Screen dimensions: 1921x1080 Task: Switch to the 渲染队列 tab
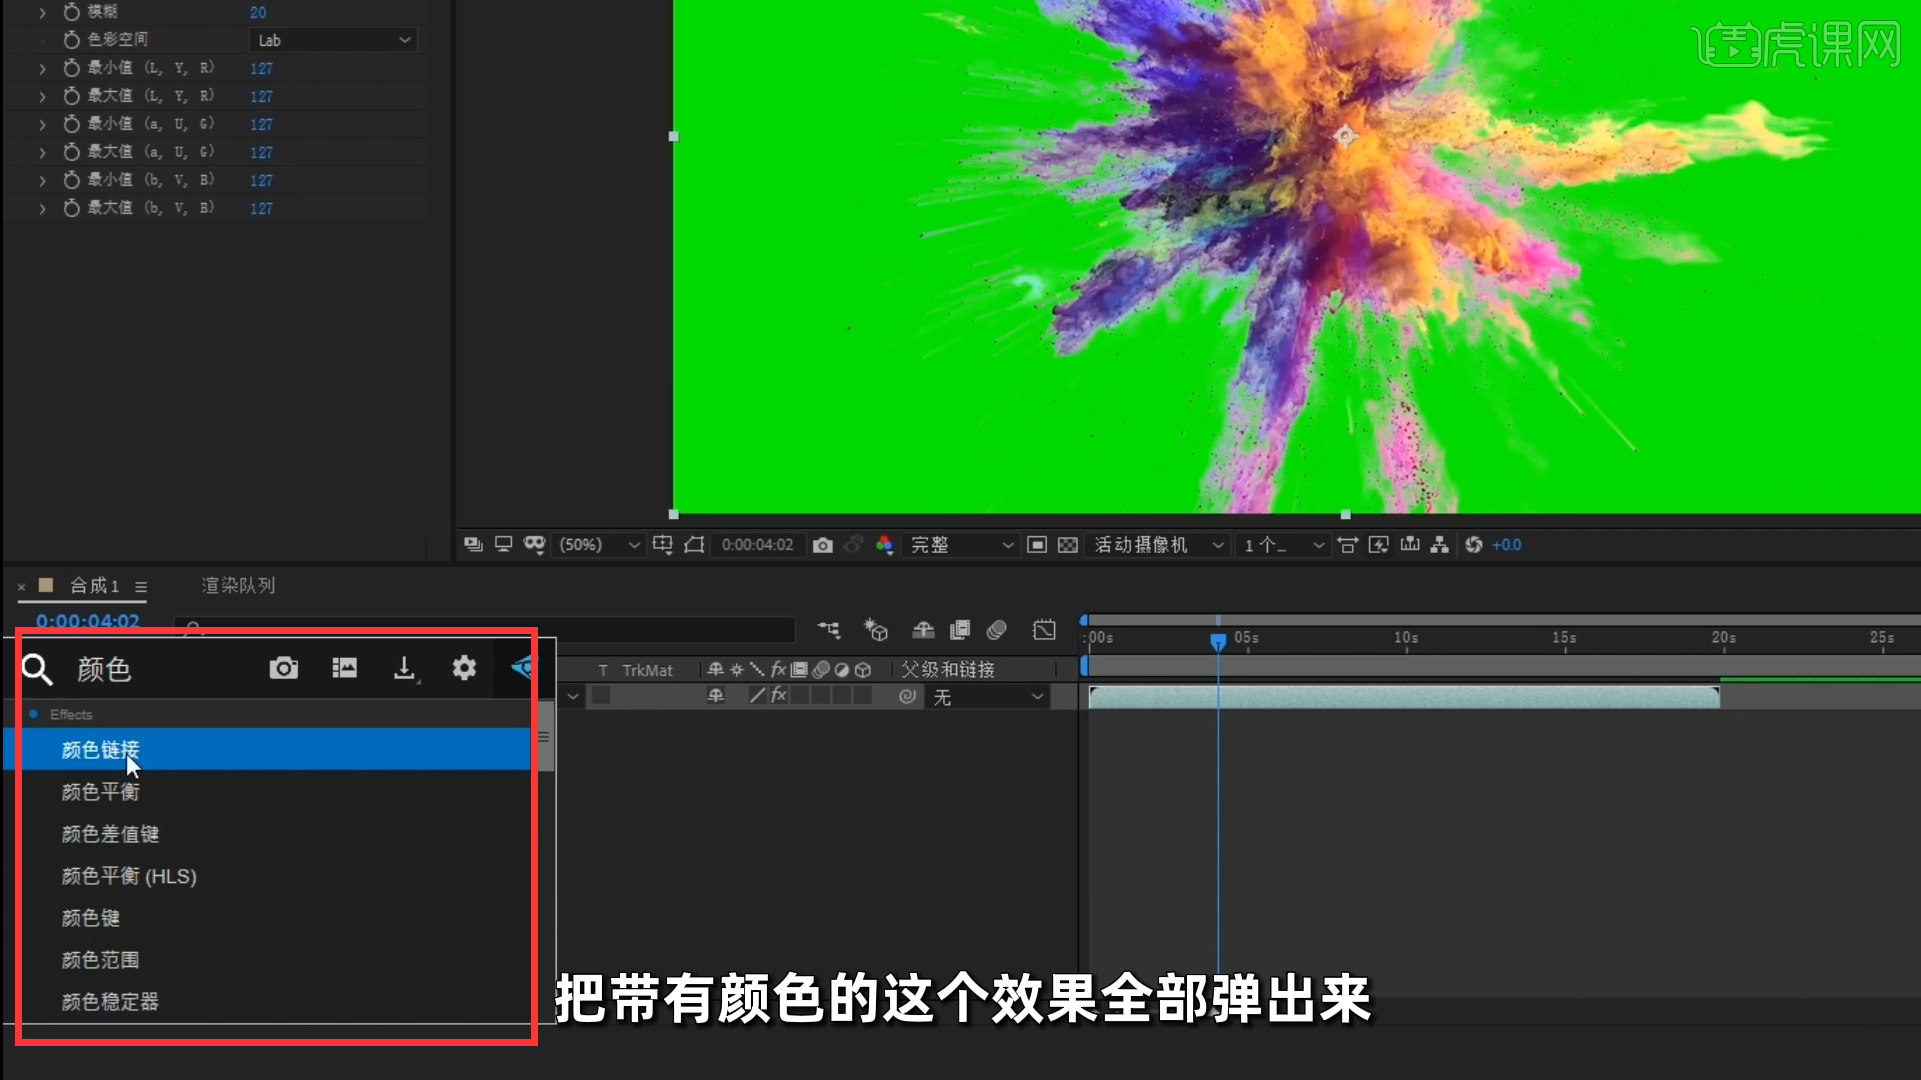pos(237,585)
